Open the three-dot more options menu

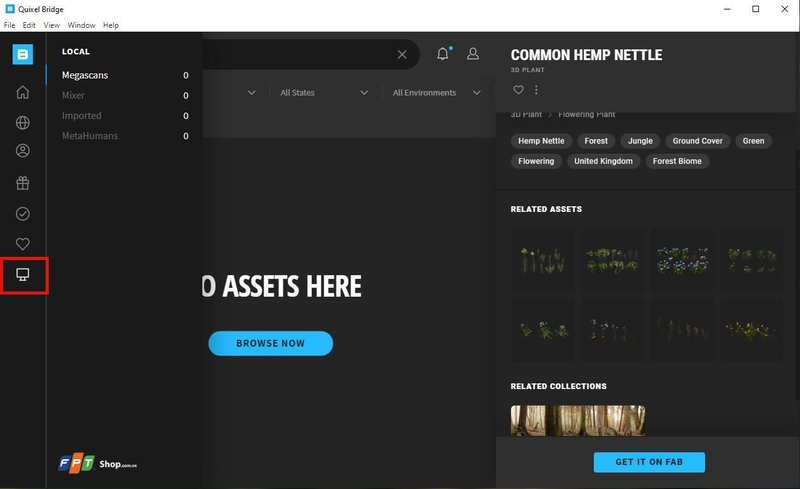point(536,90)
